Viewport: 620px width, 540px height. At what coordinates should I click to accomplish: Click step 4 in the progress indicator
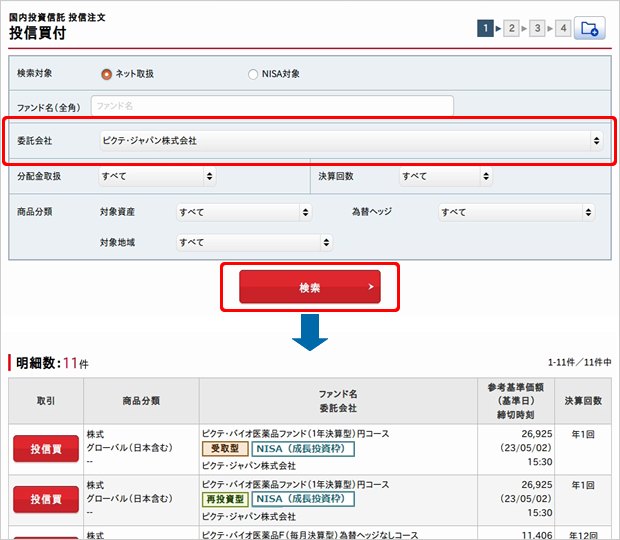tap(563, 28)
